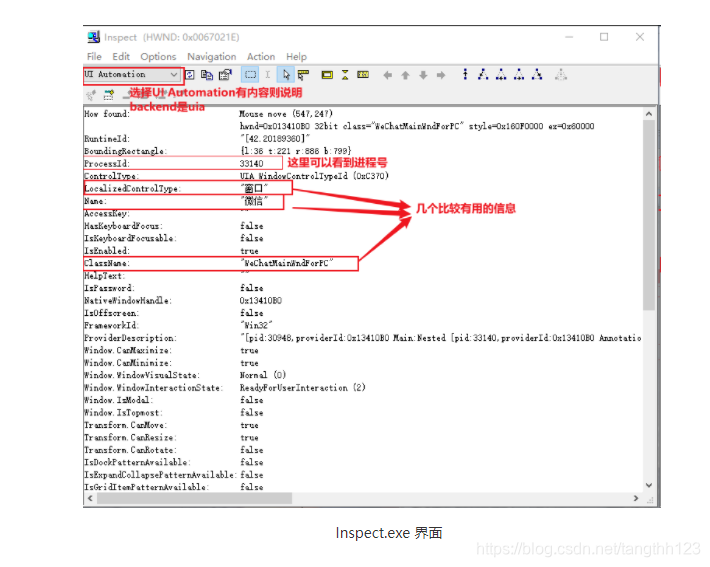Image resolution: width=710 pixels, height=567 pixels.
Task: Select the 'RuntimeId:' property label
Action: coord(107,139)
